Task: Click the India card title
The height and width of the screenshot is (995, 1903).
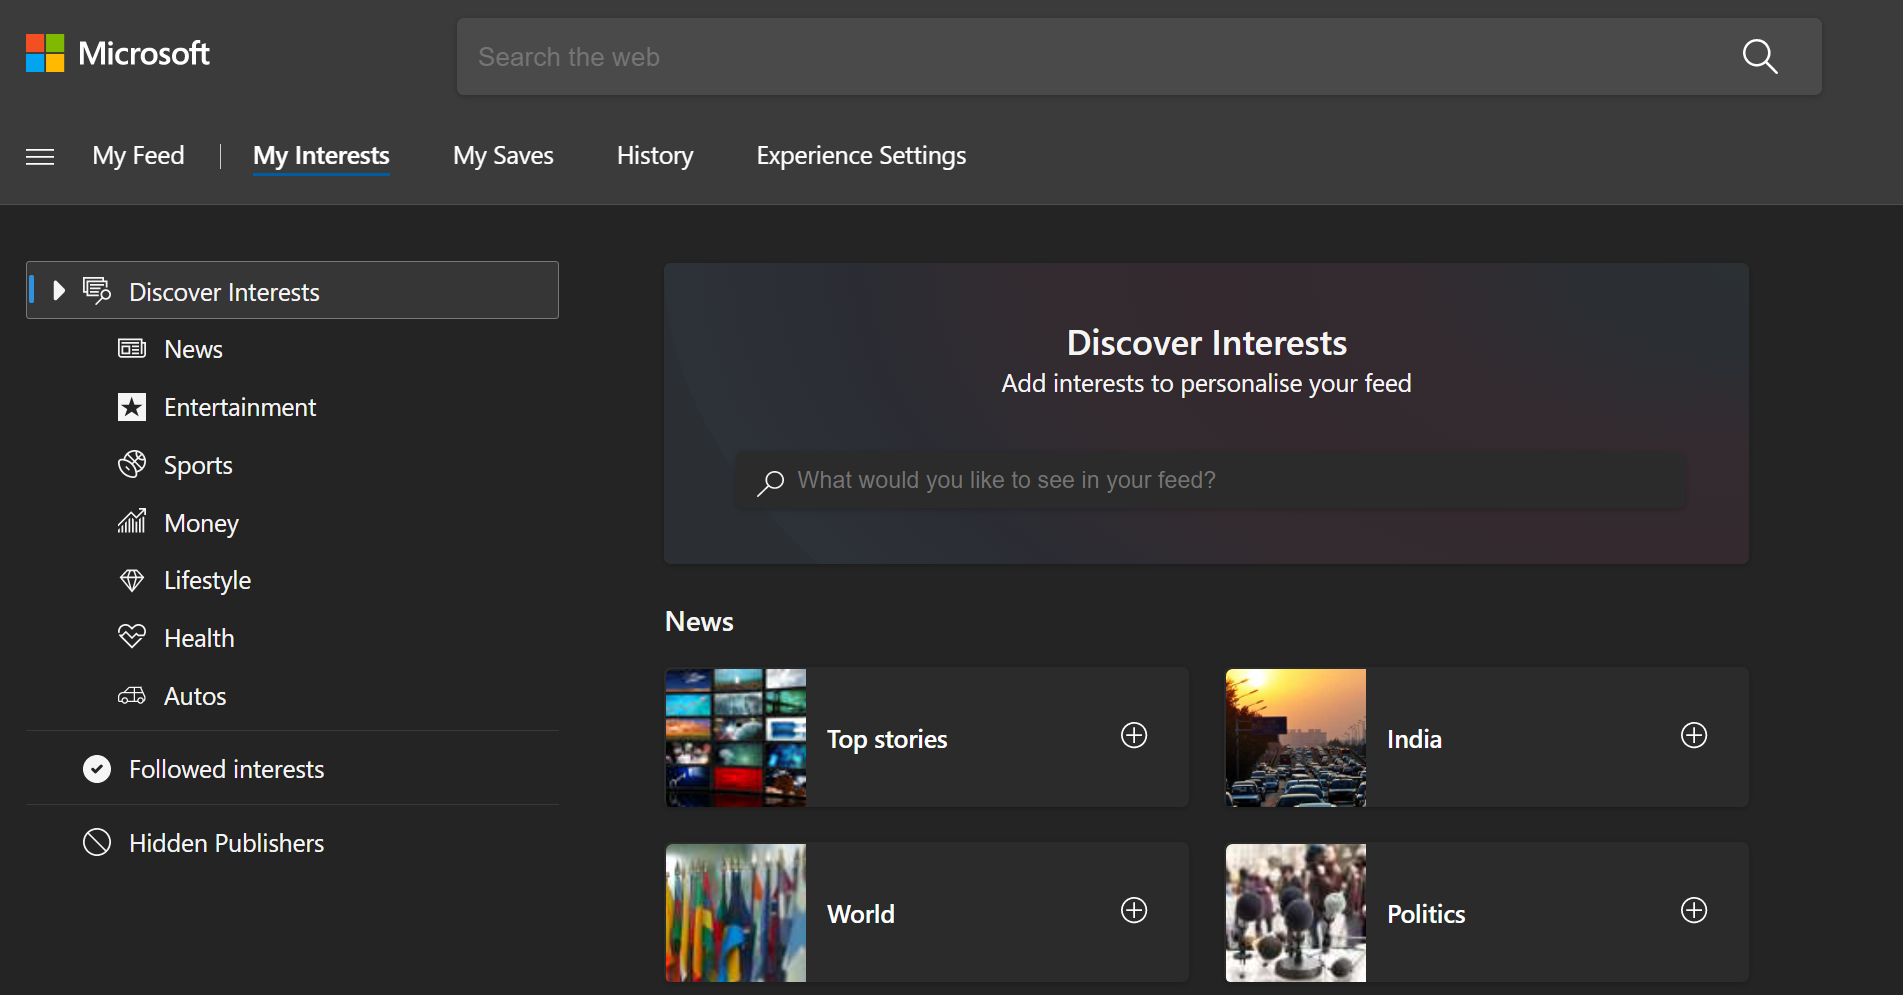Action: tap(1414, 739)
